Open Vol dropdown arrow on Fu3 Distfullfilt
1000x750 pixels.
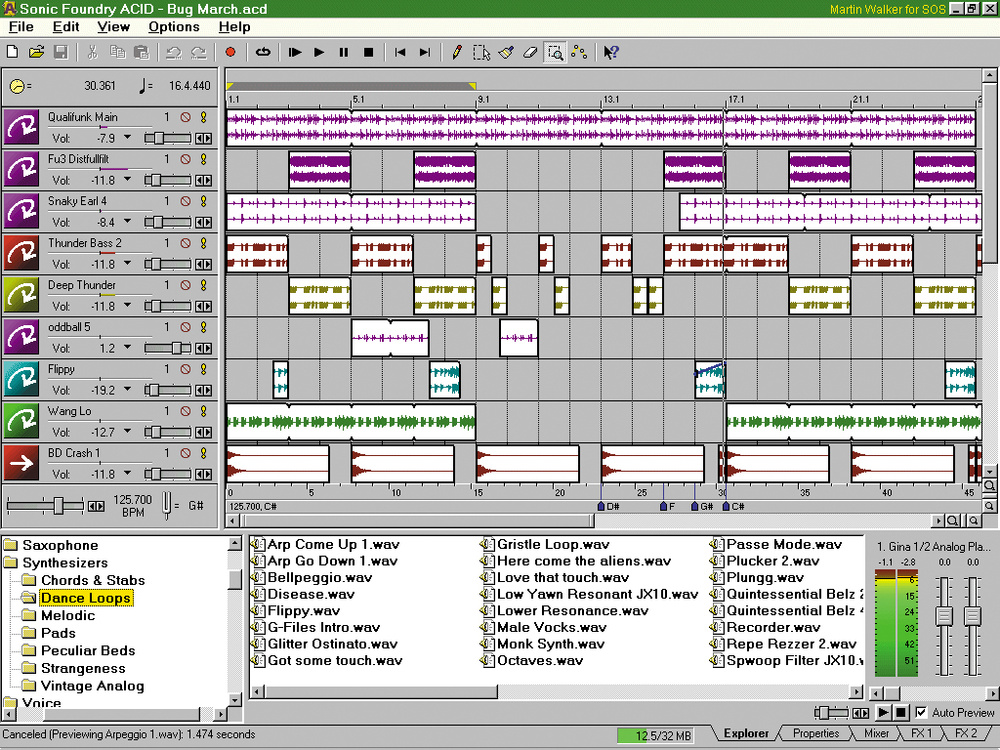tap(128, 180)
